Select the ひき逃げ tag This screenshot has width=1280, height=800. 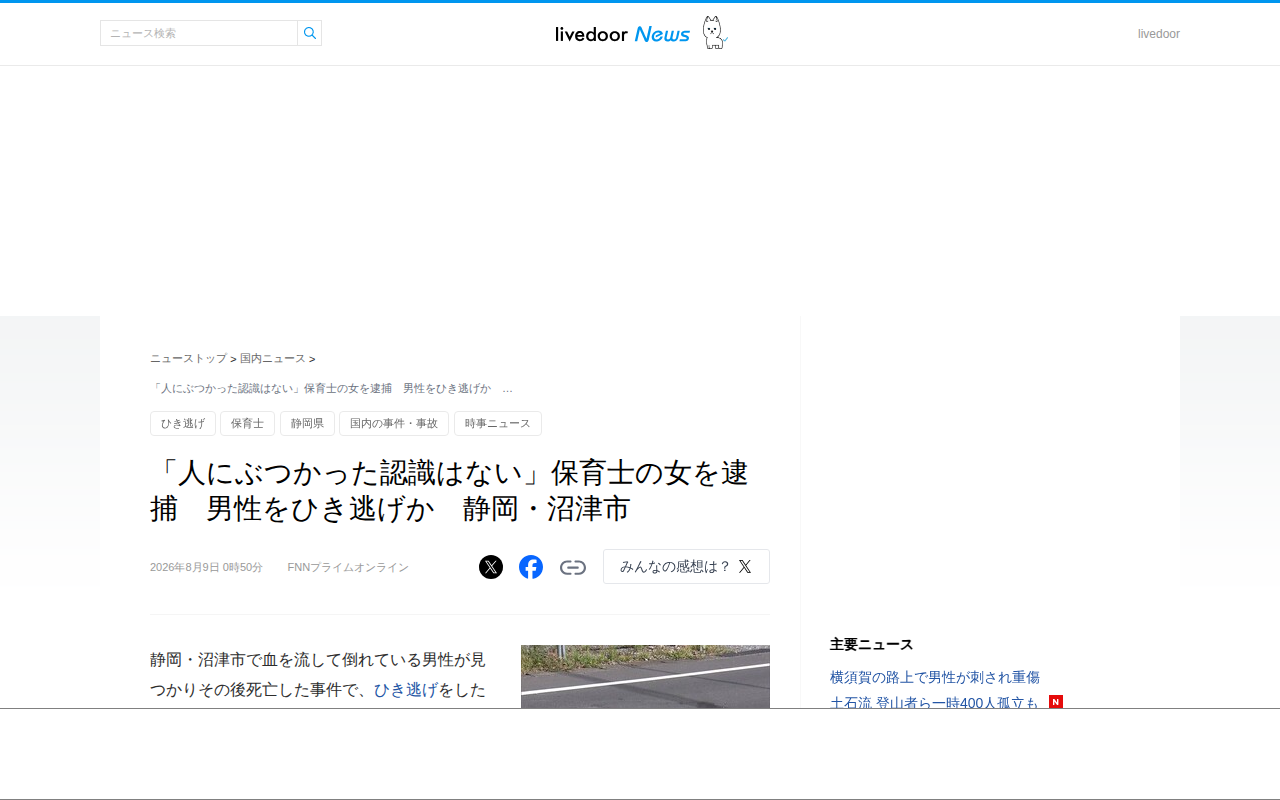183,424
